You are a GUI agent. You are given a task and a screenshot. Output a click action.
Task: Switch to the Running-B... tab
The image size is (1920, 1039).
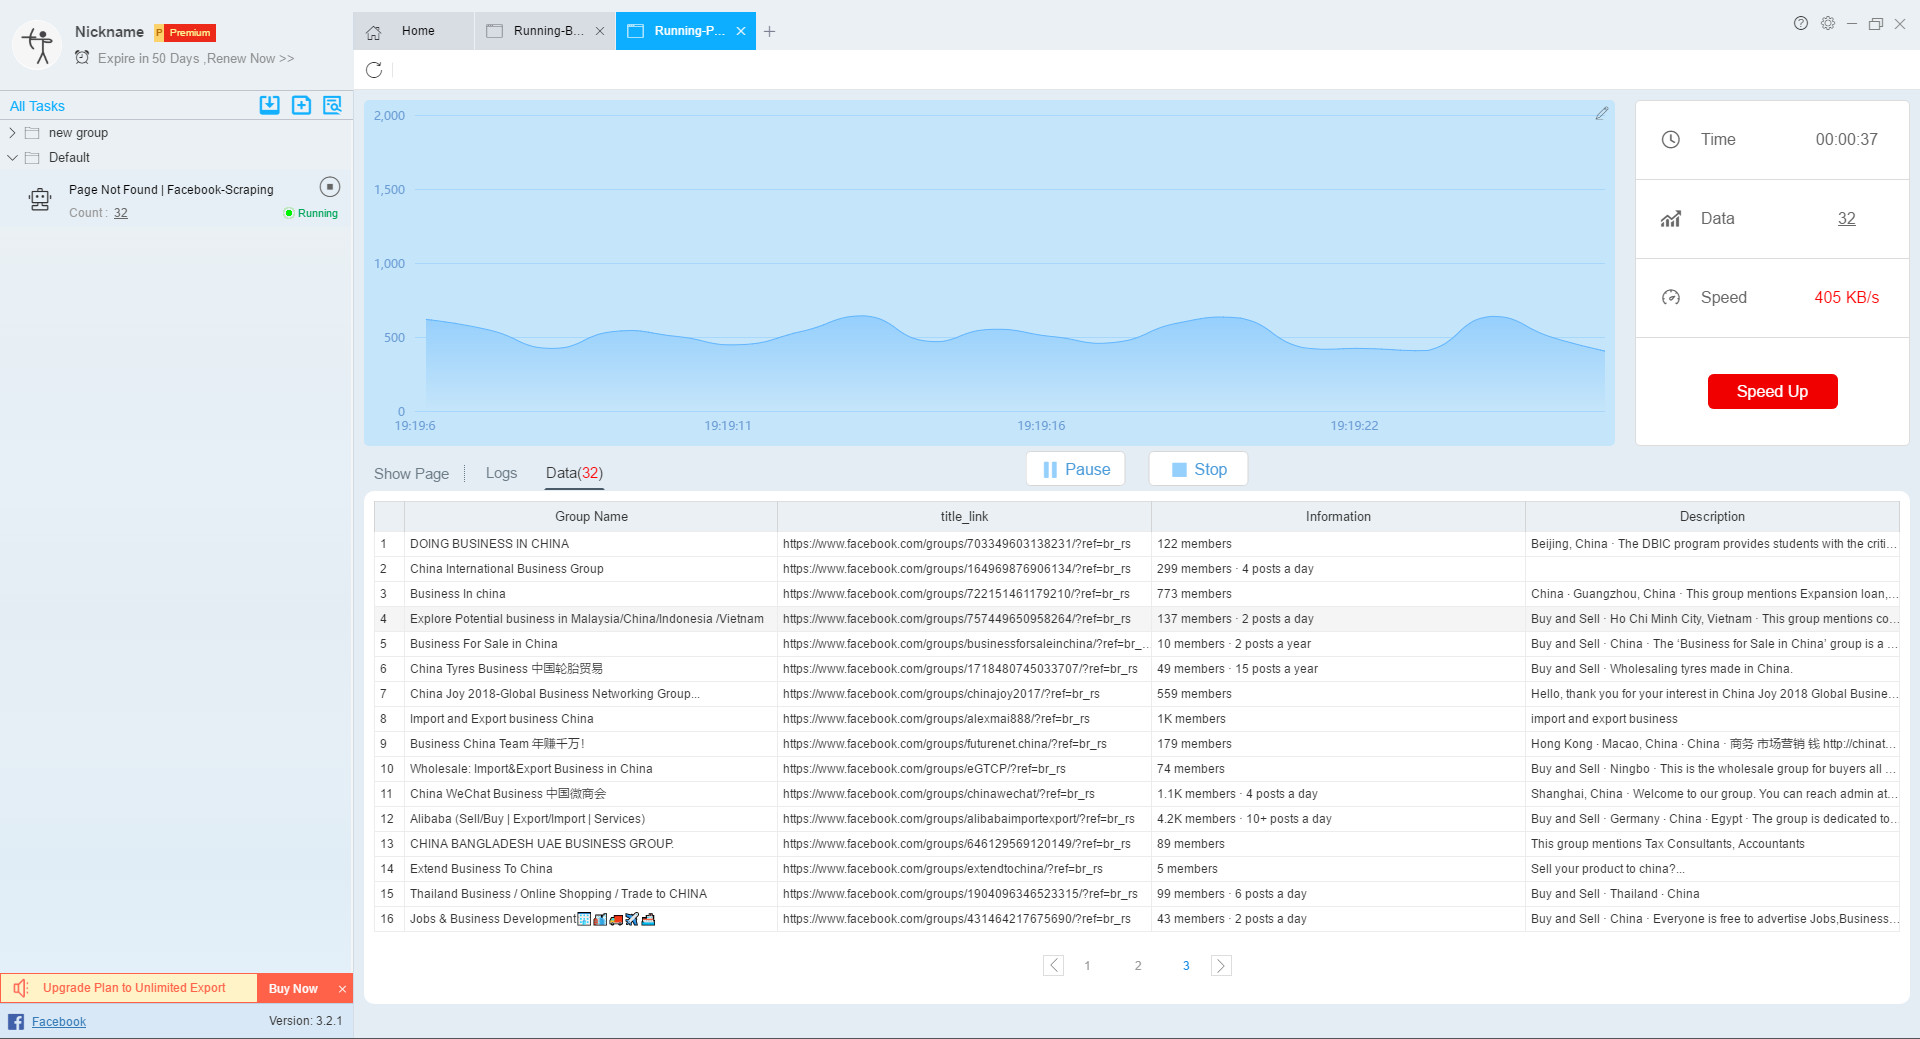(x=545, y=31)
